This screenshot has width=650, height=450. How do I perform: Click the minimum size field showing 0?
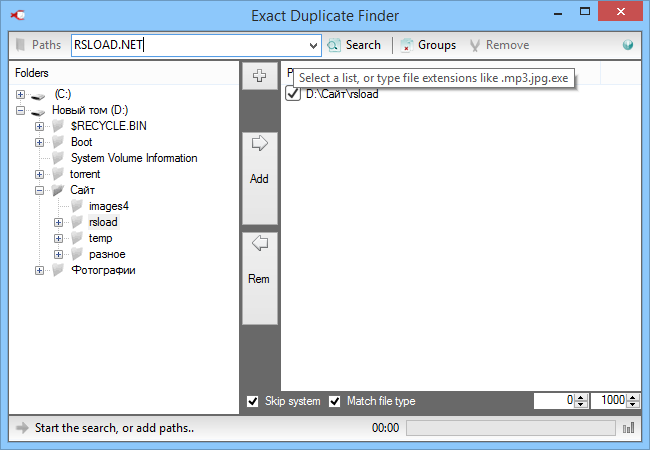coord(555,401)
